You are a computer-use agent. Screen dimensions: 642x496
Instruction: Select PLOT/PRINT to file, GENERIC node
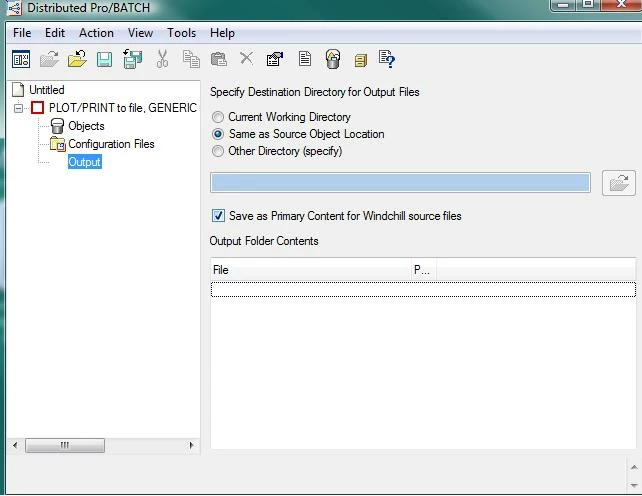click(123, 108)
